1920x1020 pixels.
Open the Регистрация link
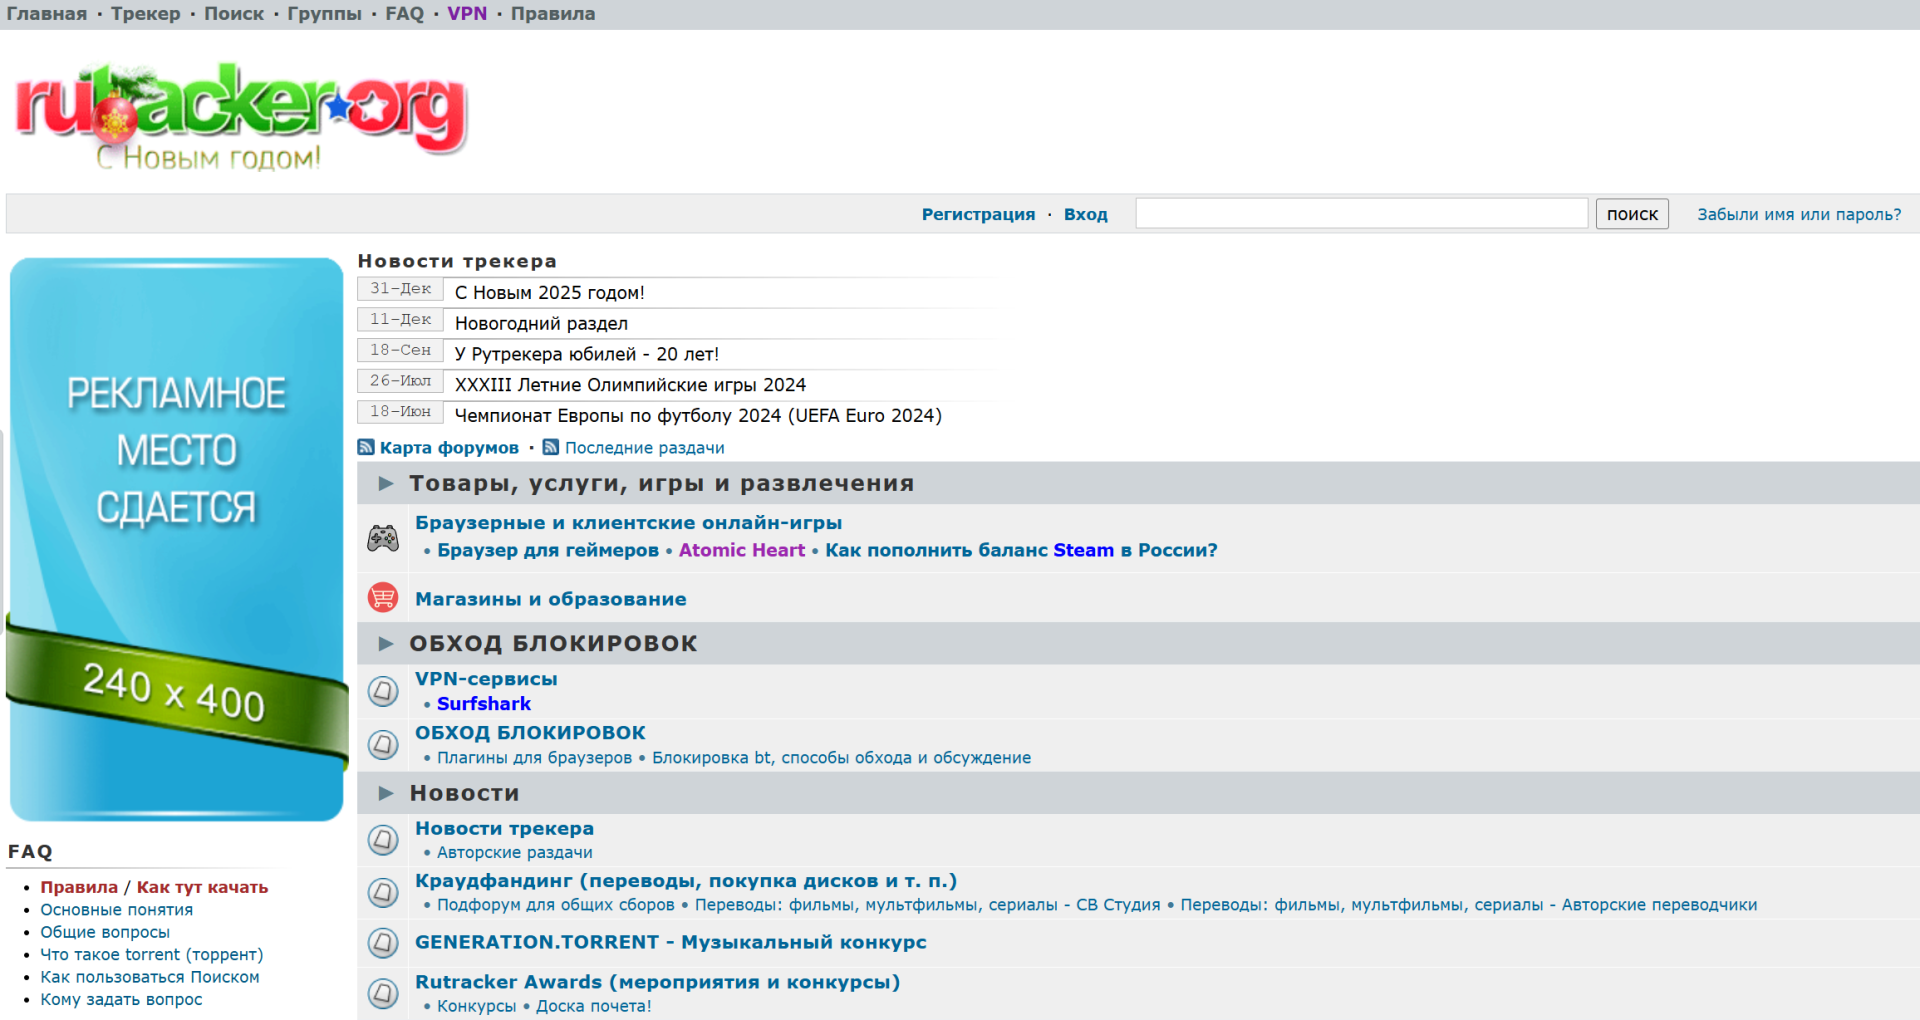978,214
